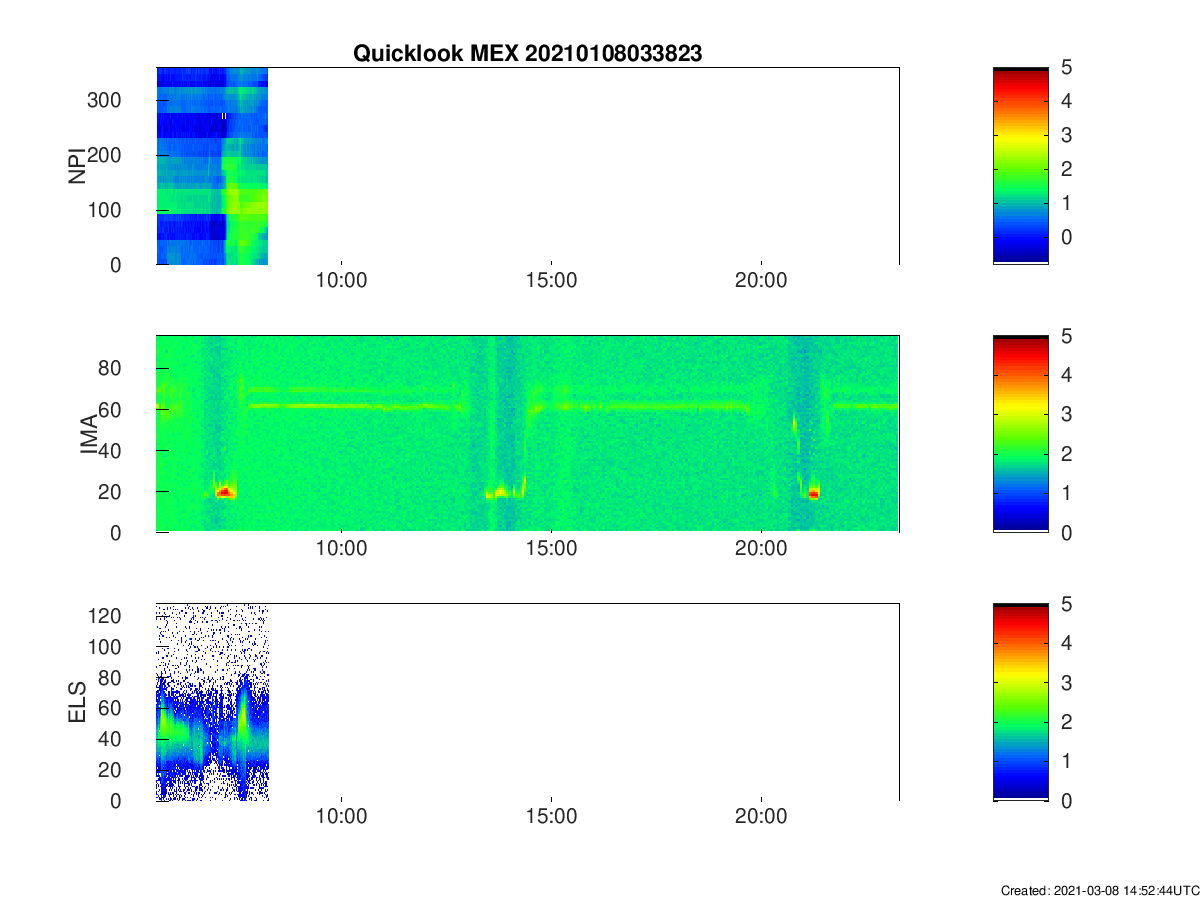Viewport: 1200px width, 900px height.
Task: Click "20:00" tick under ELS panel
Action: click(761, 817)
